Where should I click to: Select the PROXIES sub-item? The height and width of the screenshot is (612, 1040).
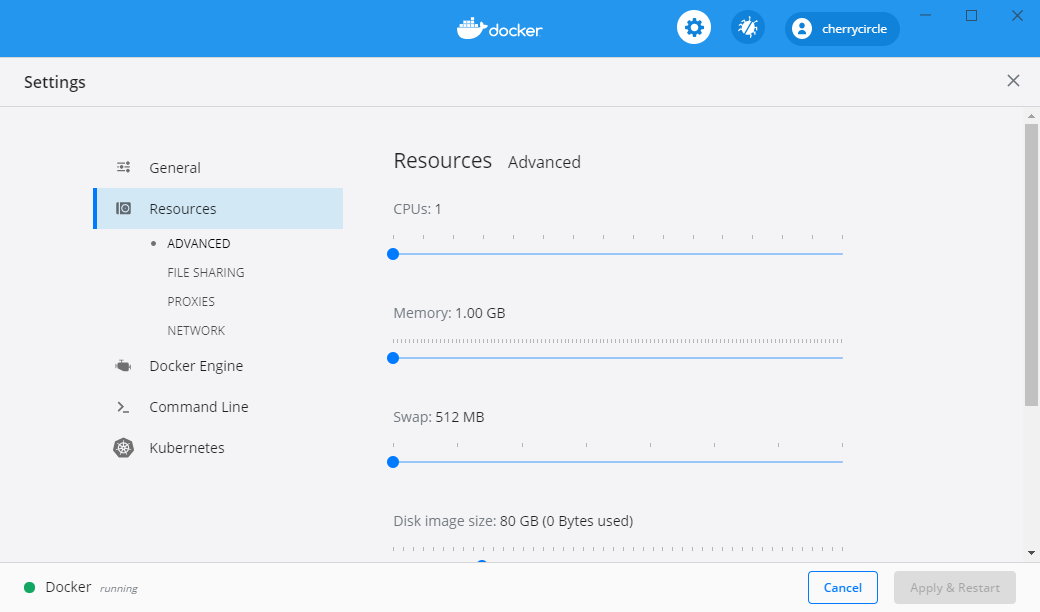pyautogui.click(x=191, y=302)
